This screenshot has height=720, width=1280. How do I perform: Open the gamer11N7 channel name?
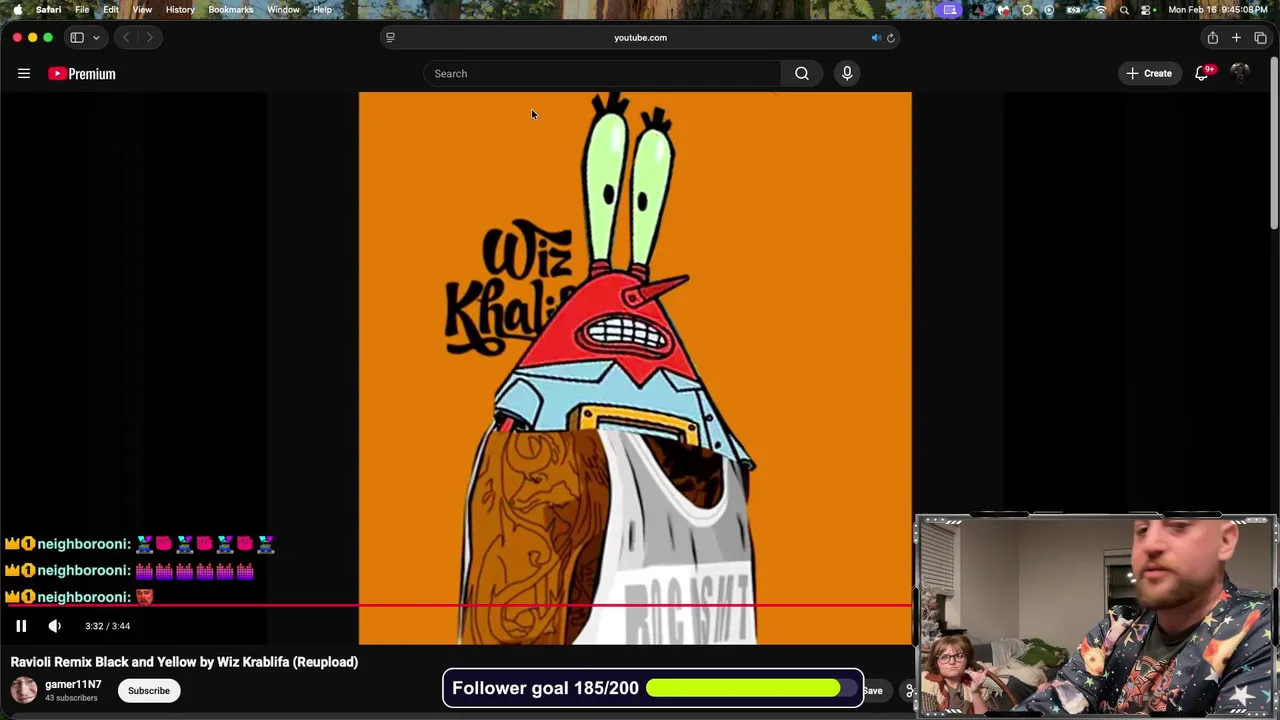point(73,684)
